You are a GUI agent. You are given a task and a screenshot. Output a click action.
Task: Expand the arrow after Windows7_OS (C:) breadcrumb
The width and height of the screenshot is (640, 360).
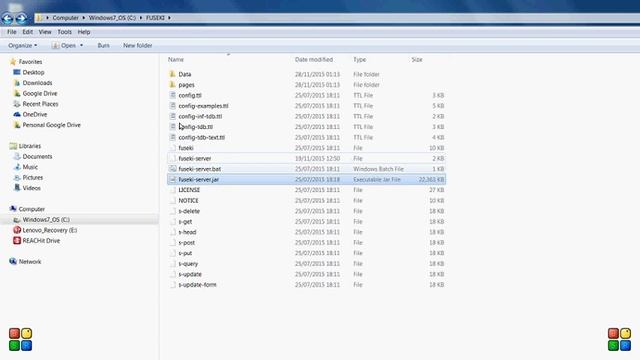141,18
